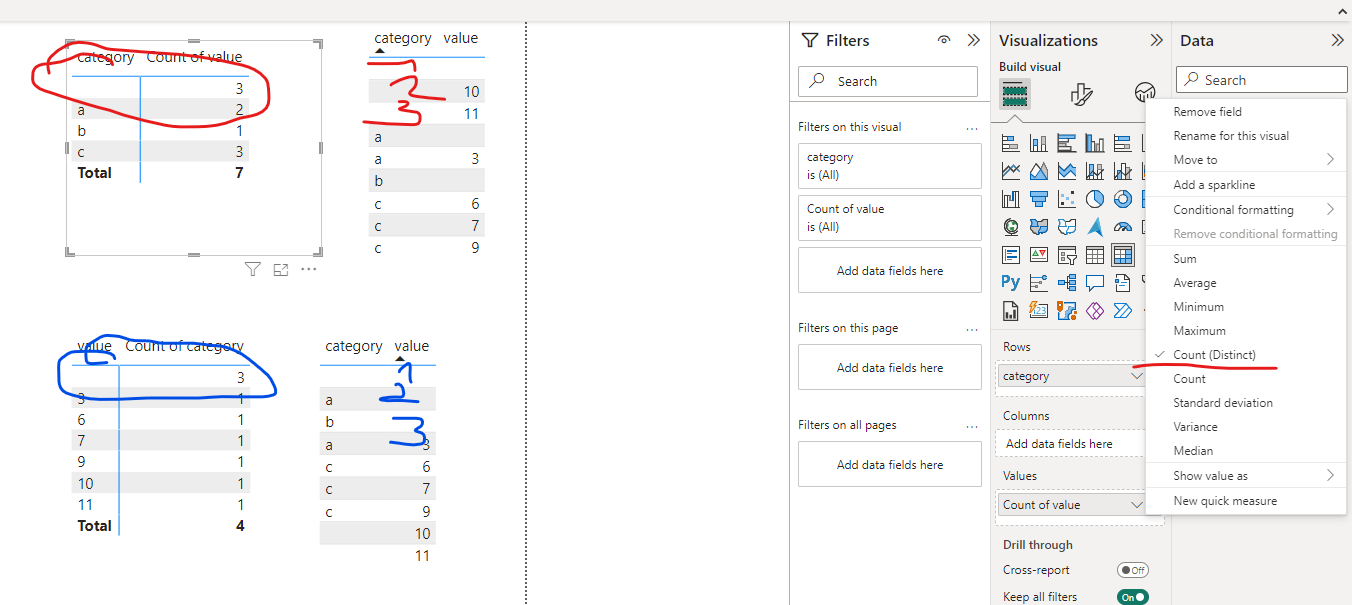
Task: Click Add data fields under Filters on all pages
Action: click(890, 465)
